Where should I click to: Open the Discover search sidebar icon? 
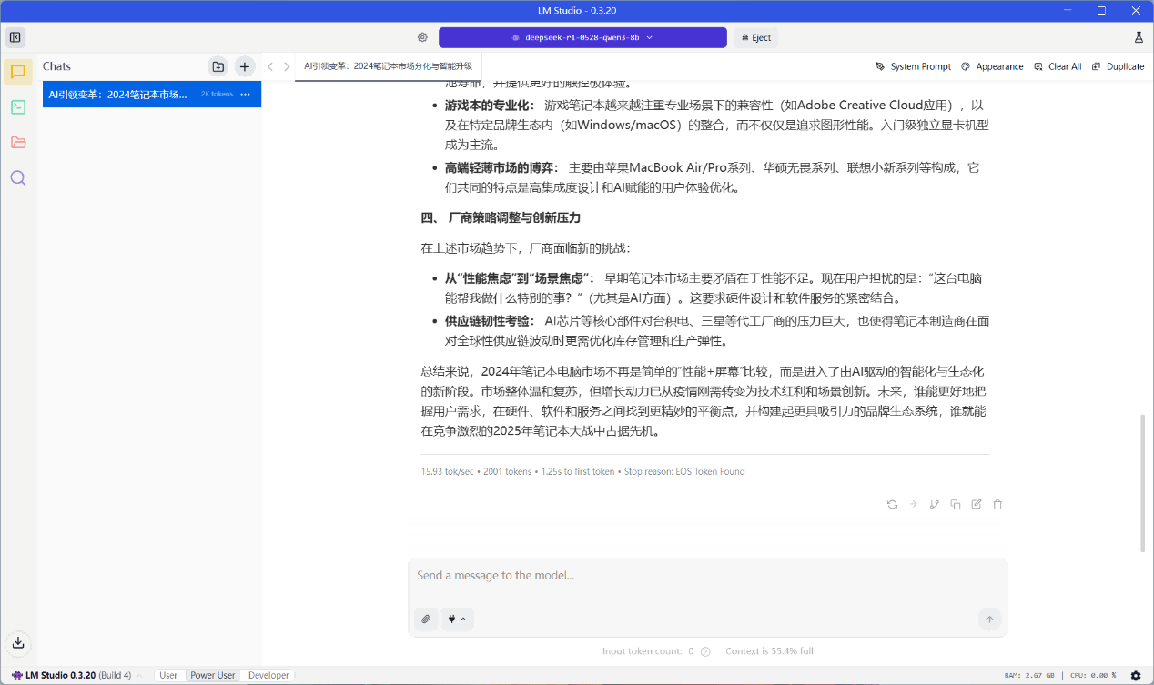click(18, 178)
